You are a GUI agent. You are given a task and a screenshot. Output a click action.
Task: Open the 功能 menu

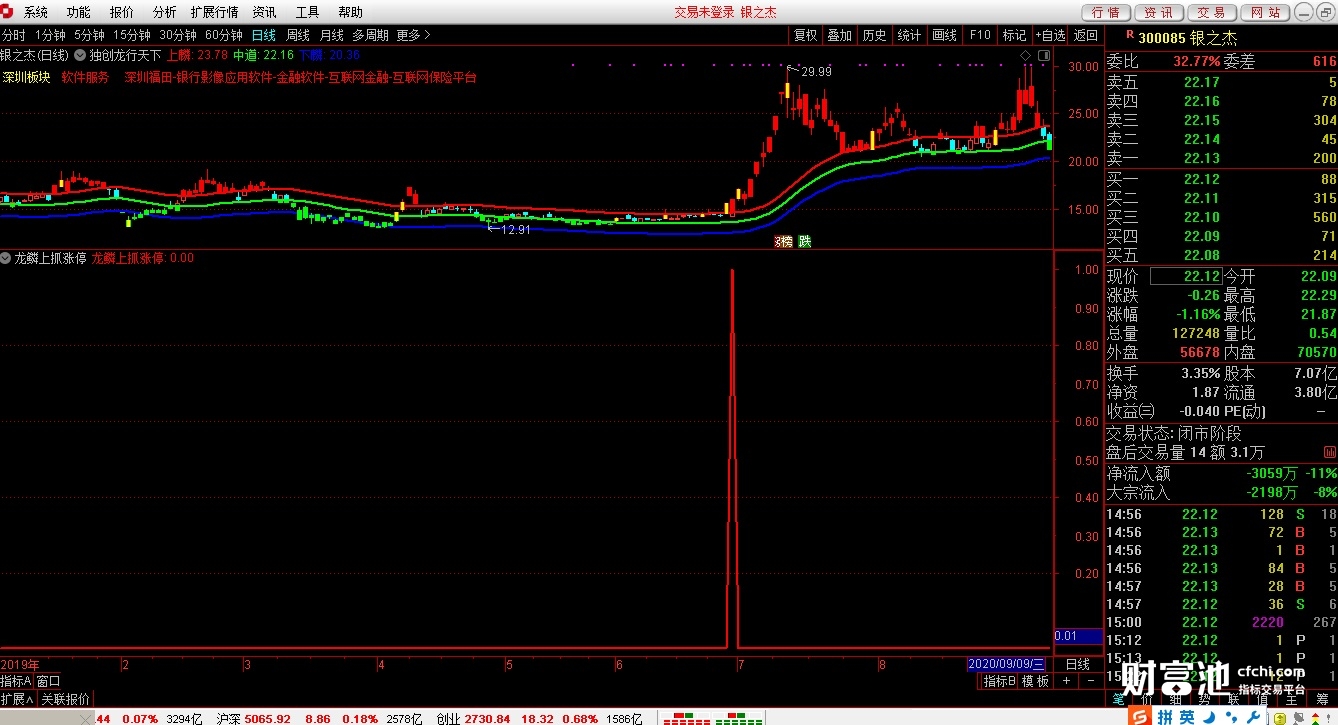point(78,12)
